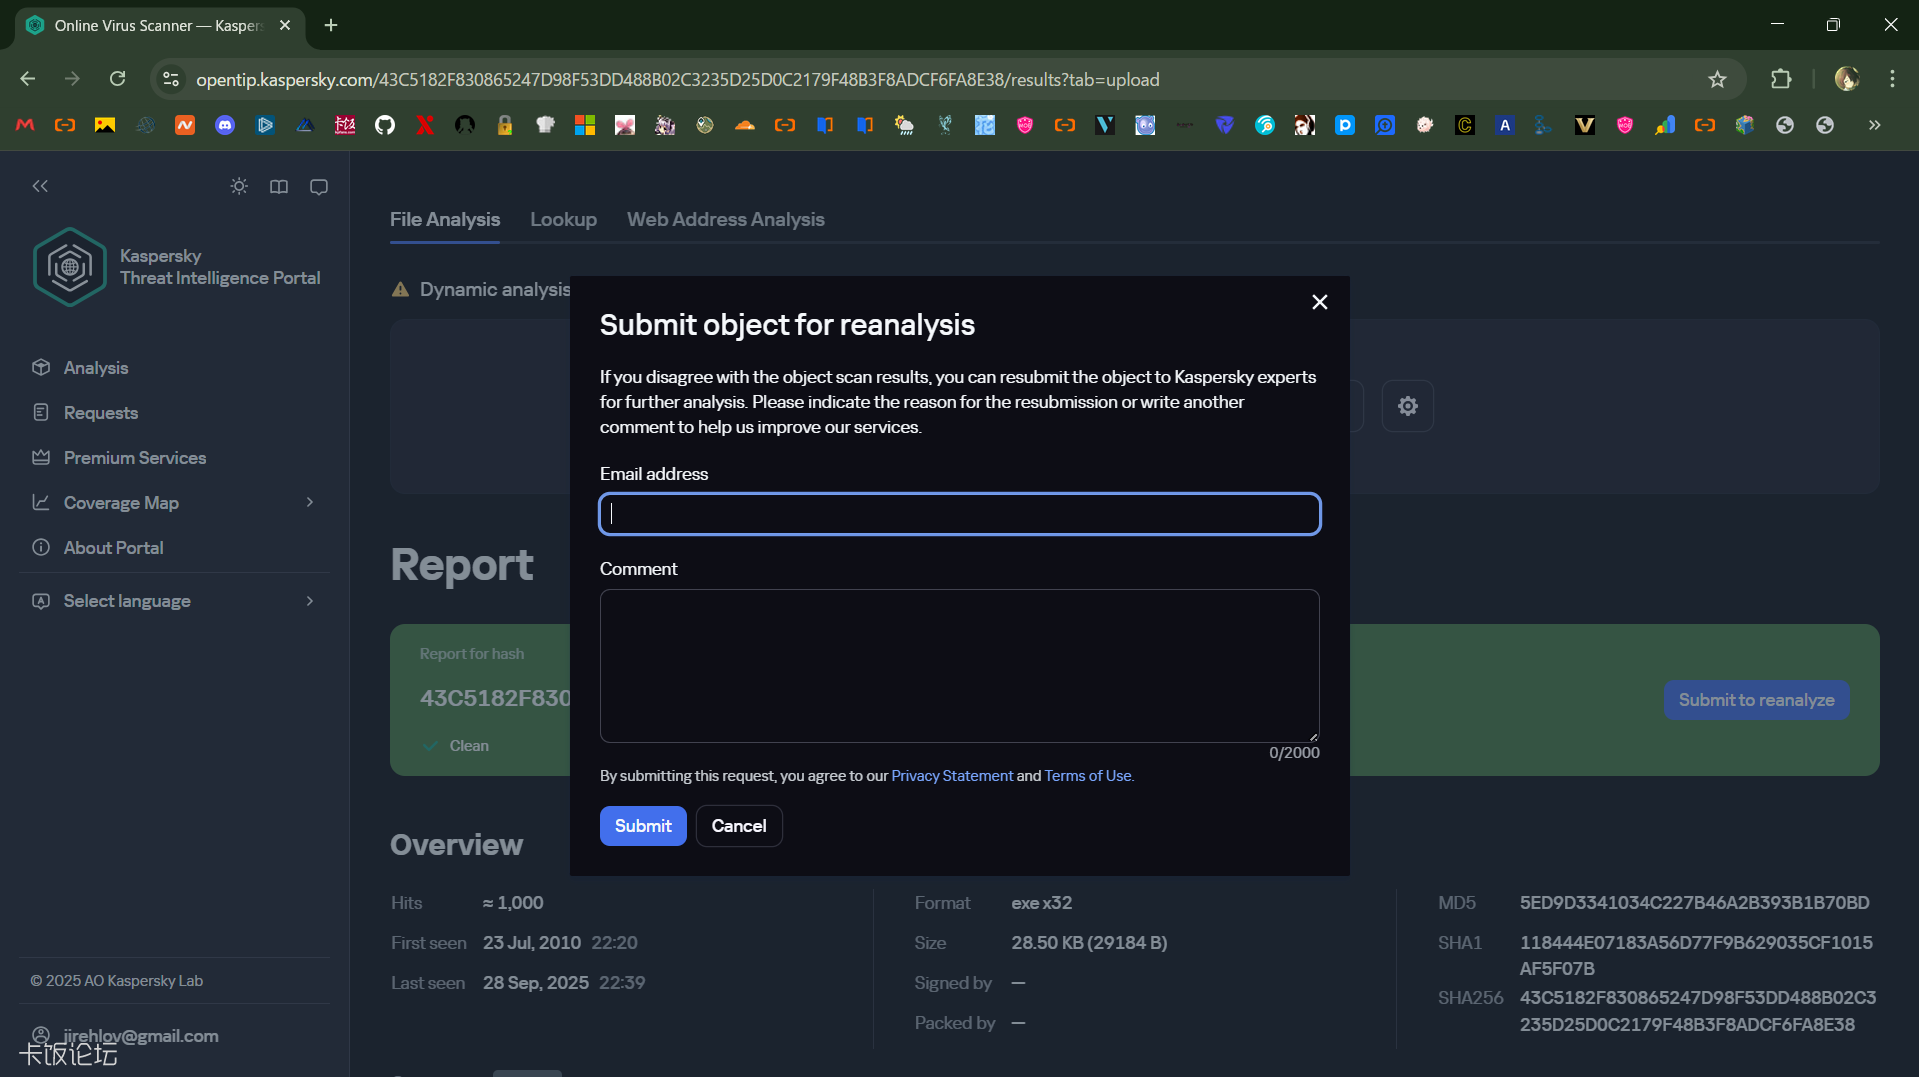Image resolution: width=1919 pixels, height=1077 pixels.
Task: Switch to the Lookup tab
Action: 563,220
